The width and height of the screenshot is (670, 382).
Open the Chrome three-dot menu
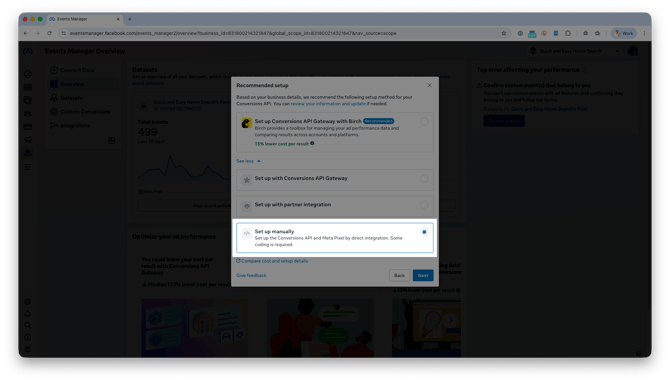[644, 33]
